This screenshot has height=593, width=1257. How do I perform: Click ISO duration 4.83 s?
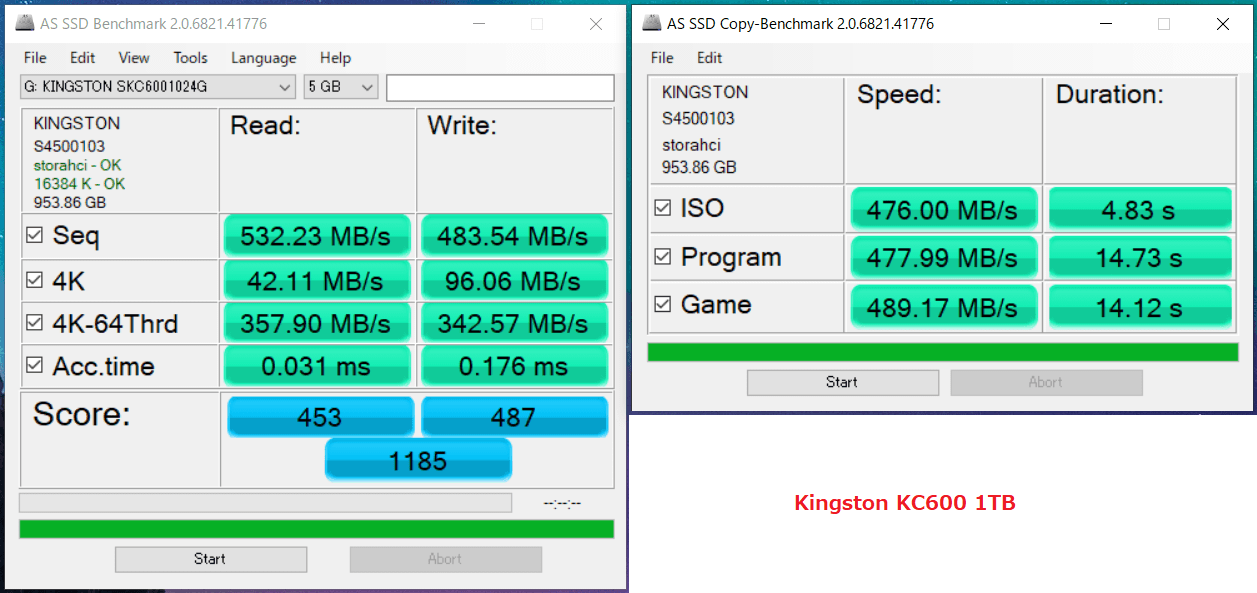(1139, 210)
